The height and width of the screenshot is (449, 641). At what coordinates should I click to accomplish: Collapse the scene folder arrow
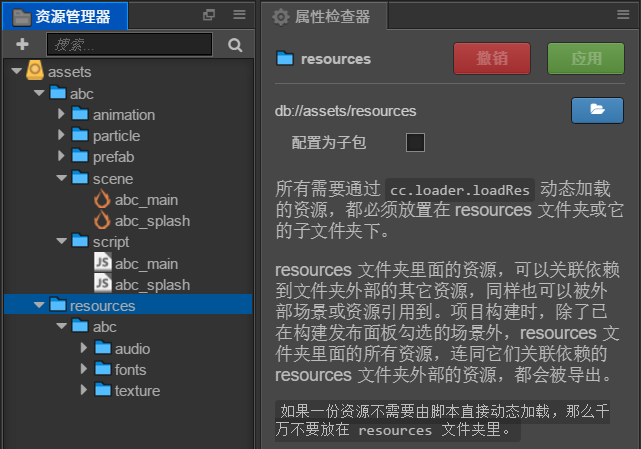61,178
